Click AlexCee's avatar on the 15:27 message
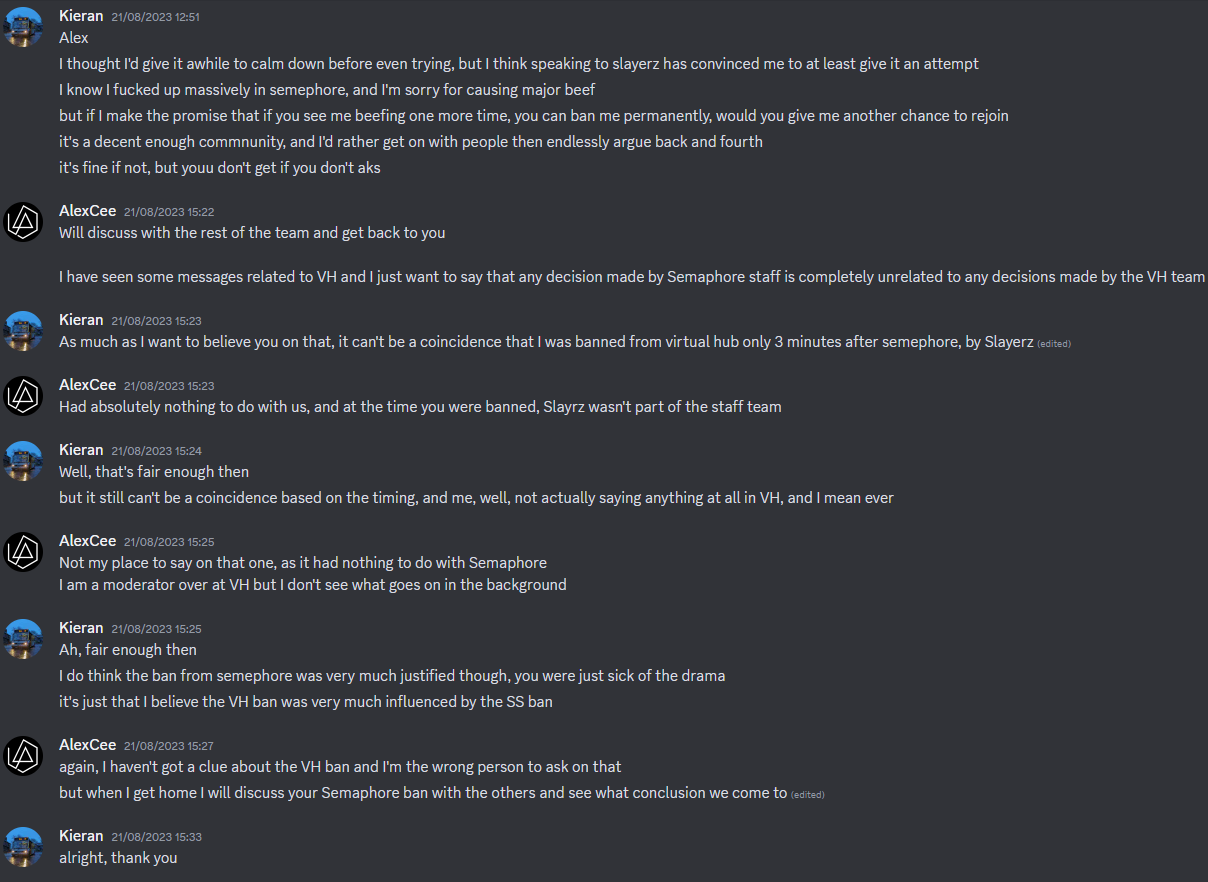 coord(23,755)
